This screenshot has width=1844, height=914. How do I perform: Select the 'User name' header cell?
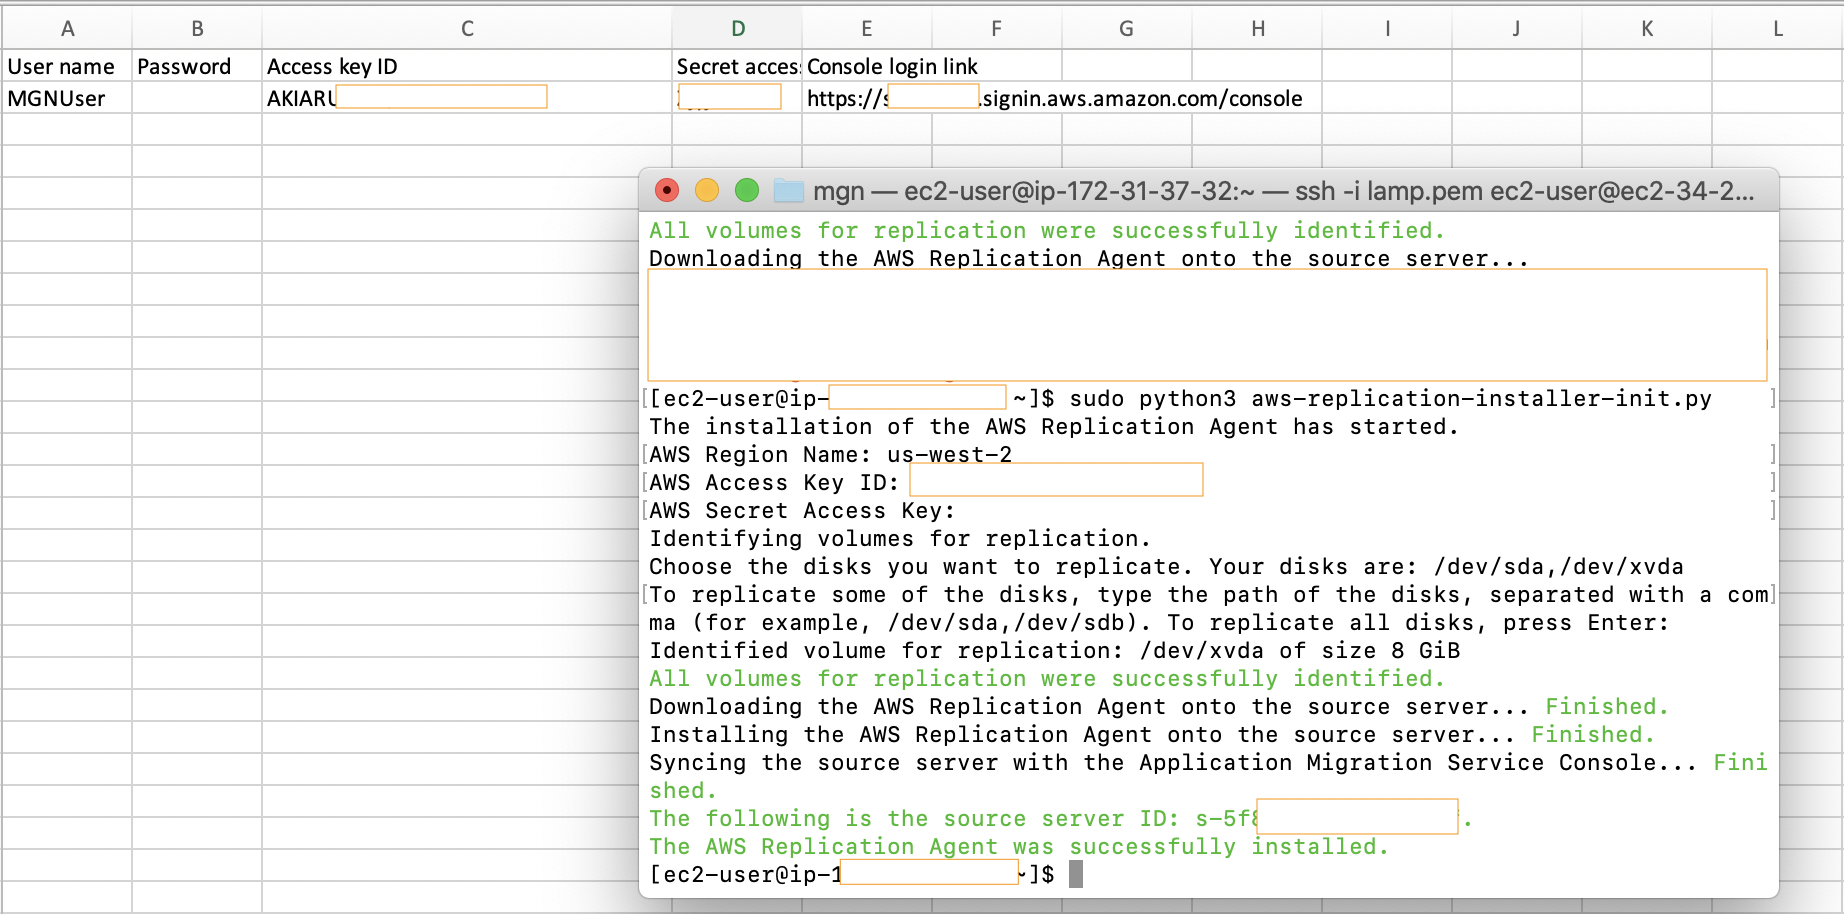[x=67, y=66]
